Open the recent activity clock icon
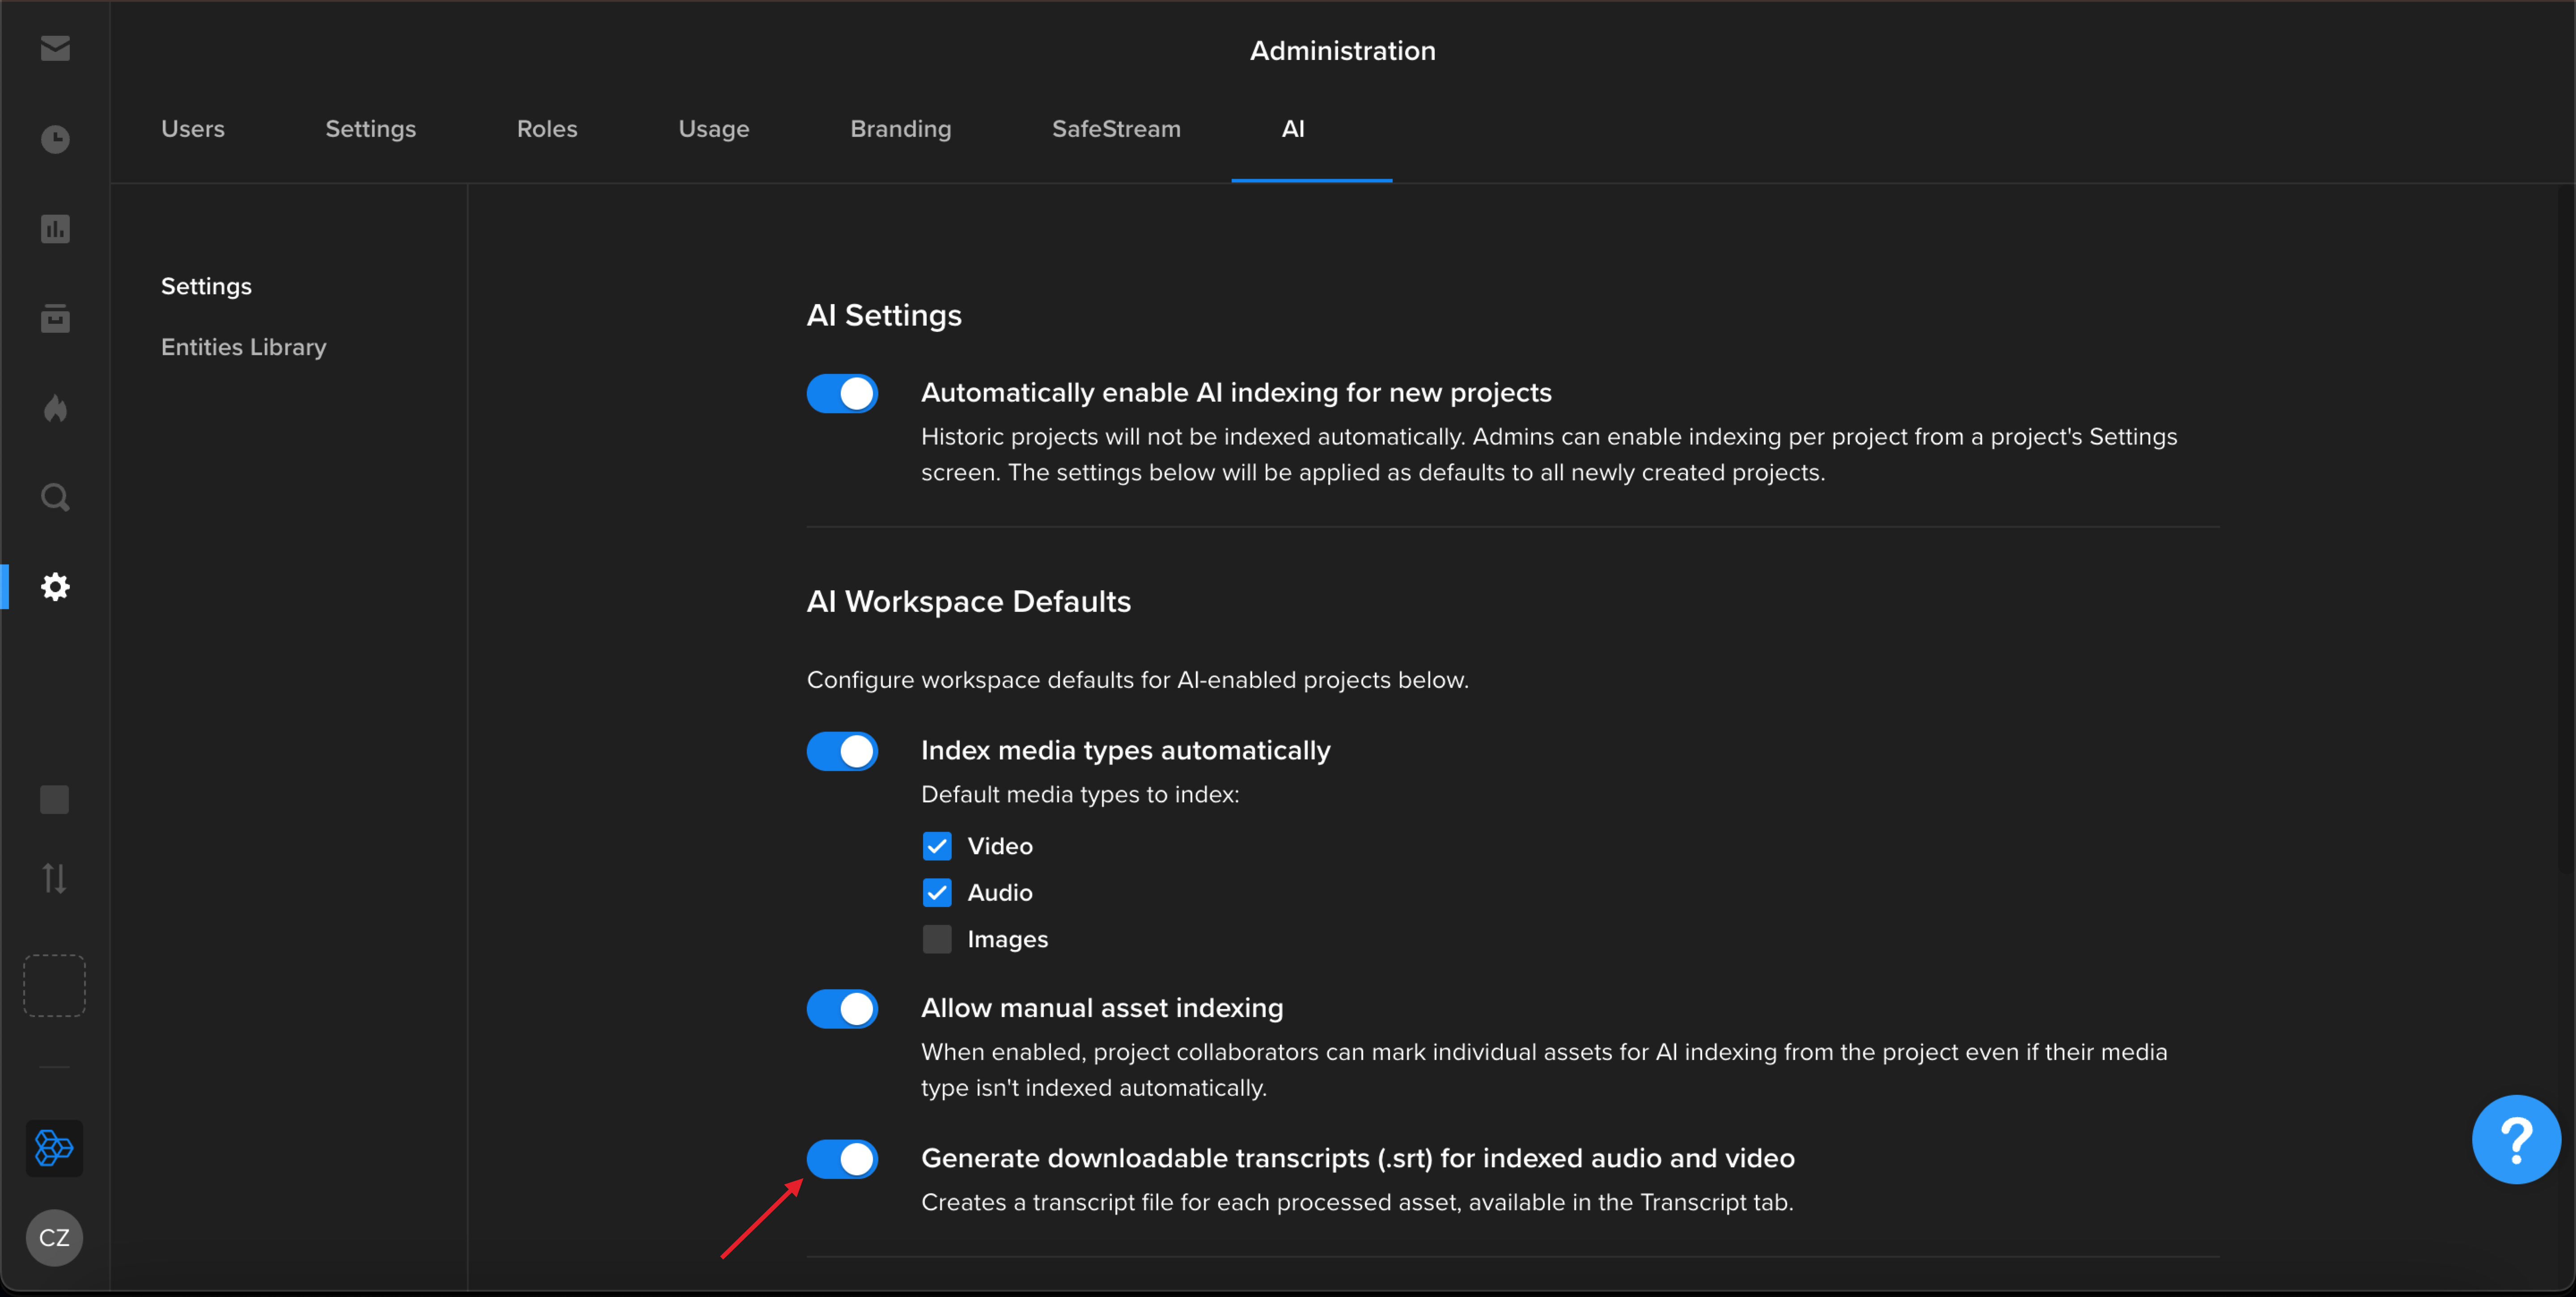 point(55,139)
